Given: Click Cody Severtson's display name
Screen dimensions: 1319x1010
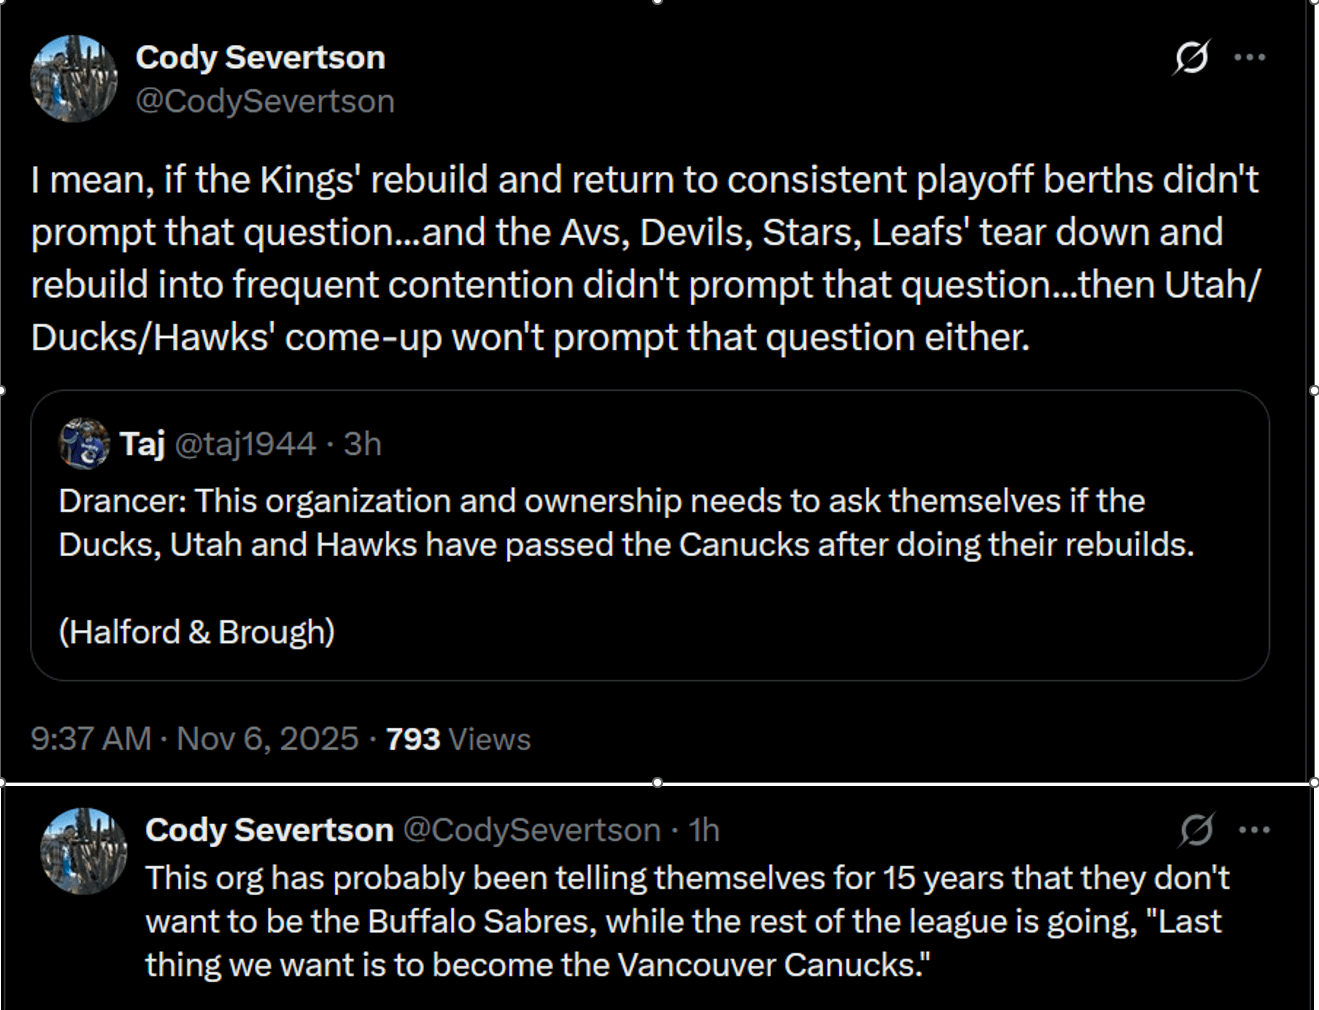Looking at the screenshot, I should point(261,57).
